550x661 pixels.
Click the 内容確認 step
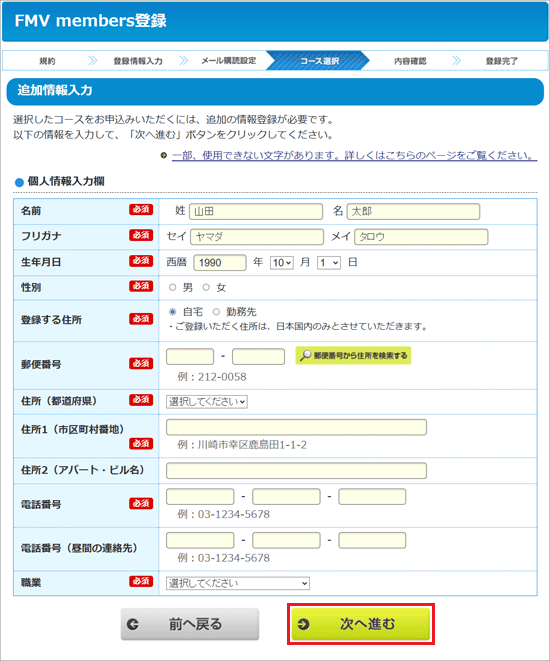click(410, 61)
